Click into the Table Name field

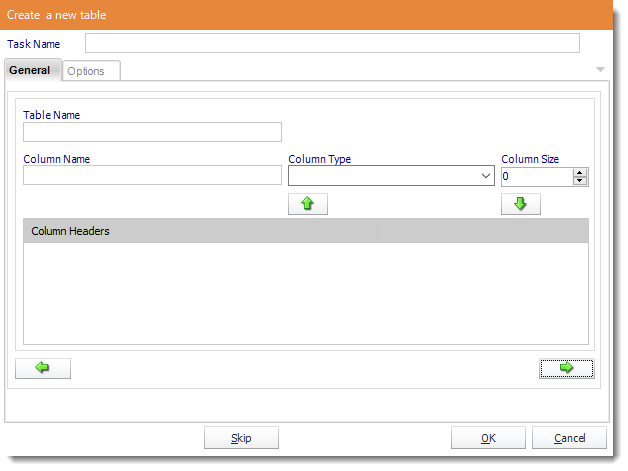coord(152,132)
